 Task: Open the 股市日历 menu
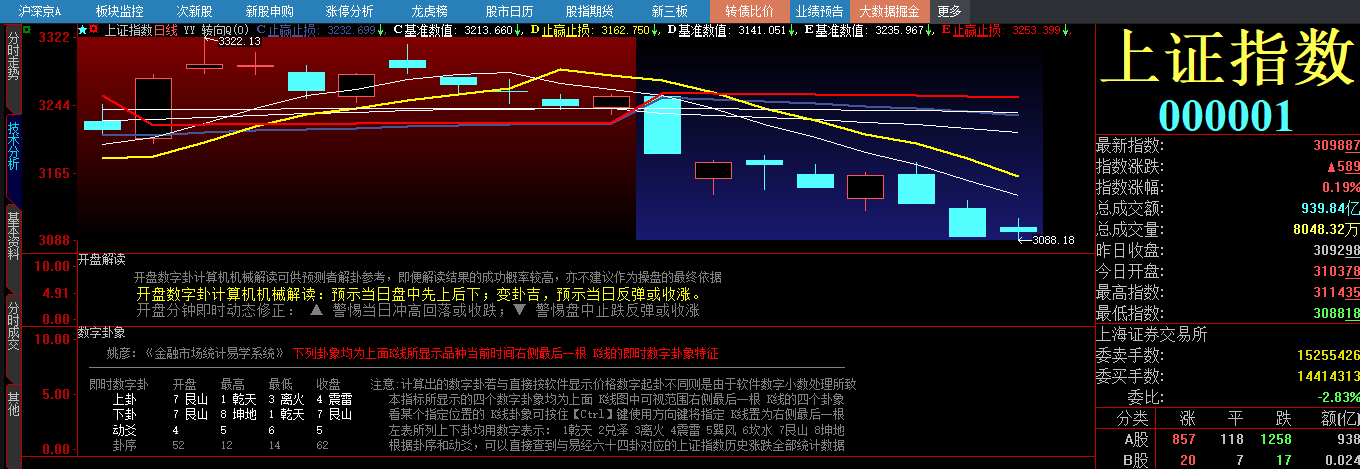(509, 11)
